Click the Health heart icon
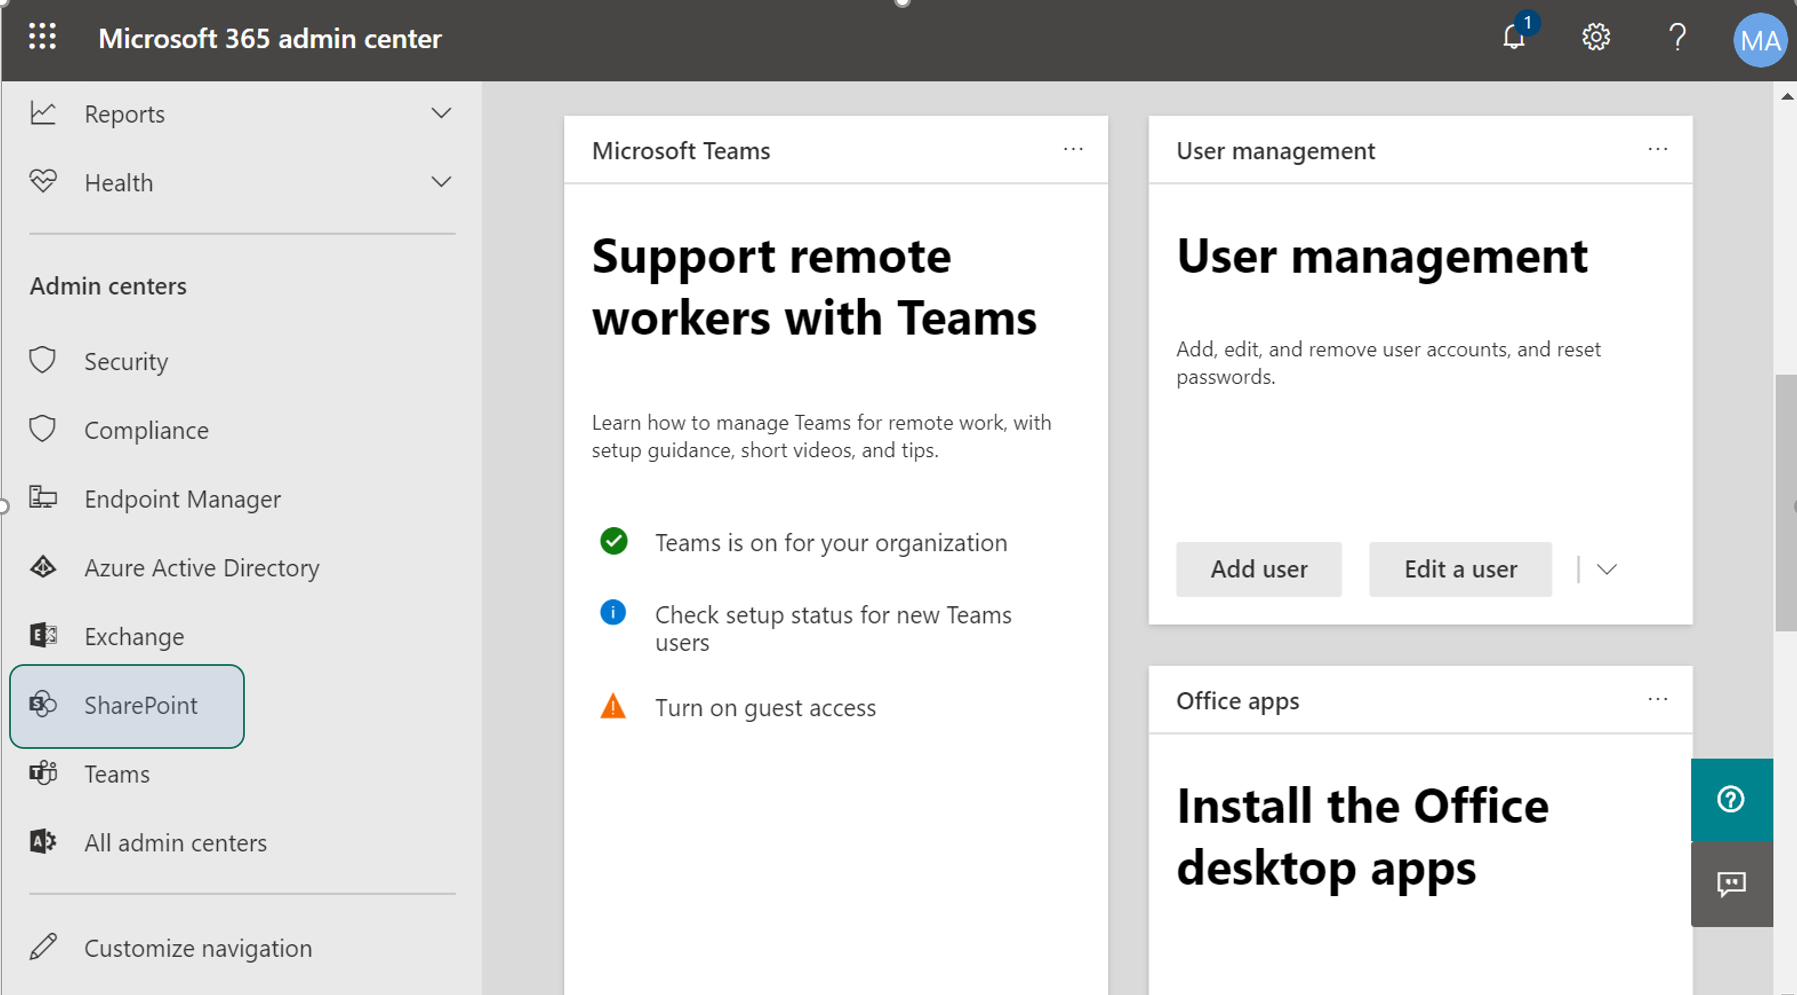 pos(43,181)
